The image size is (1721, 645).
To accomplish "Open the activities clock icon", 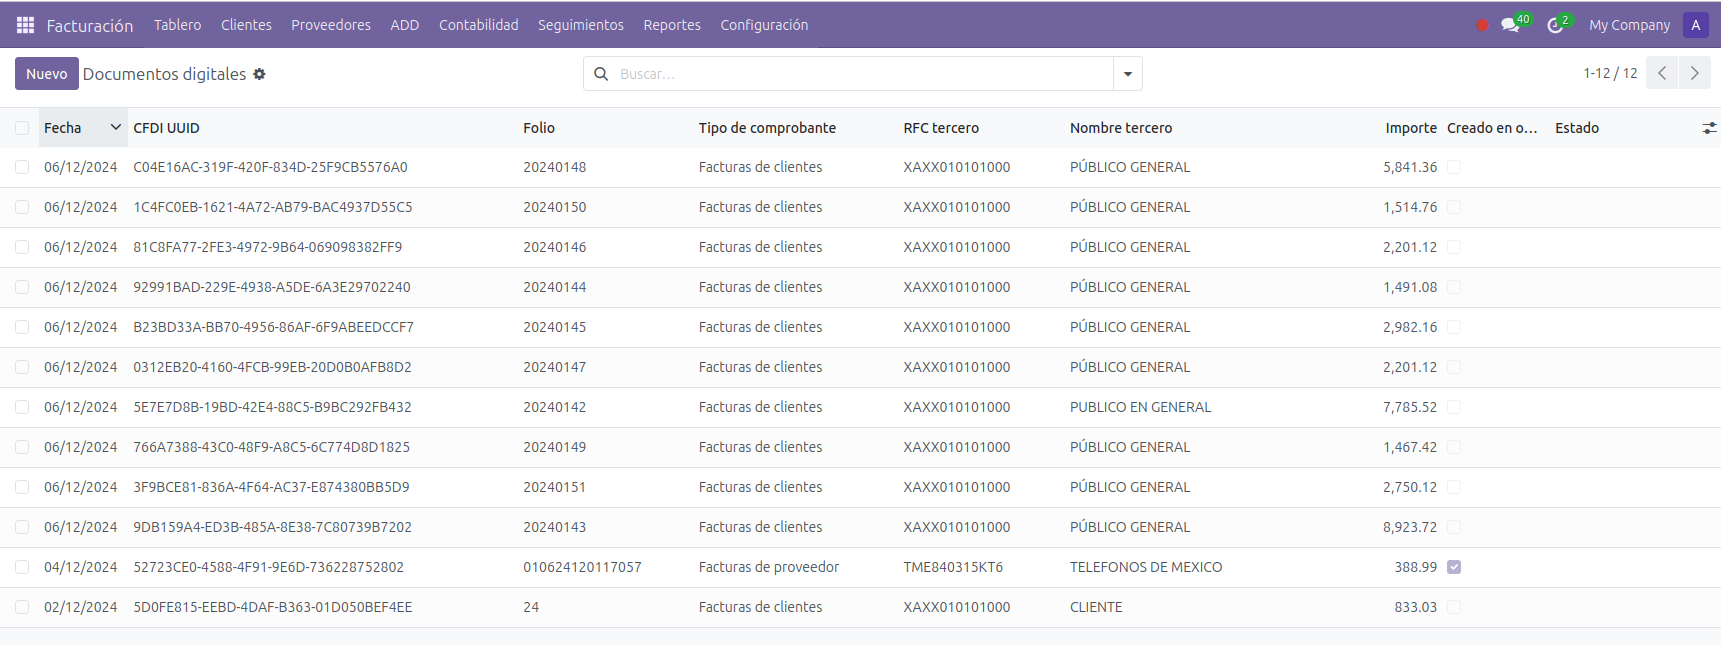I will click(1555, 25).
